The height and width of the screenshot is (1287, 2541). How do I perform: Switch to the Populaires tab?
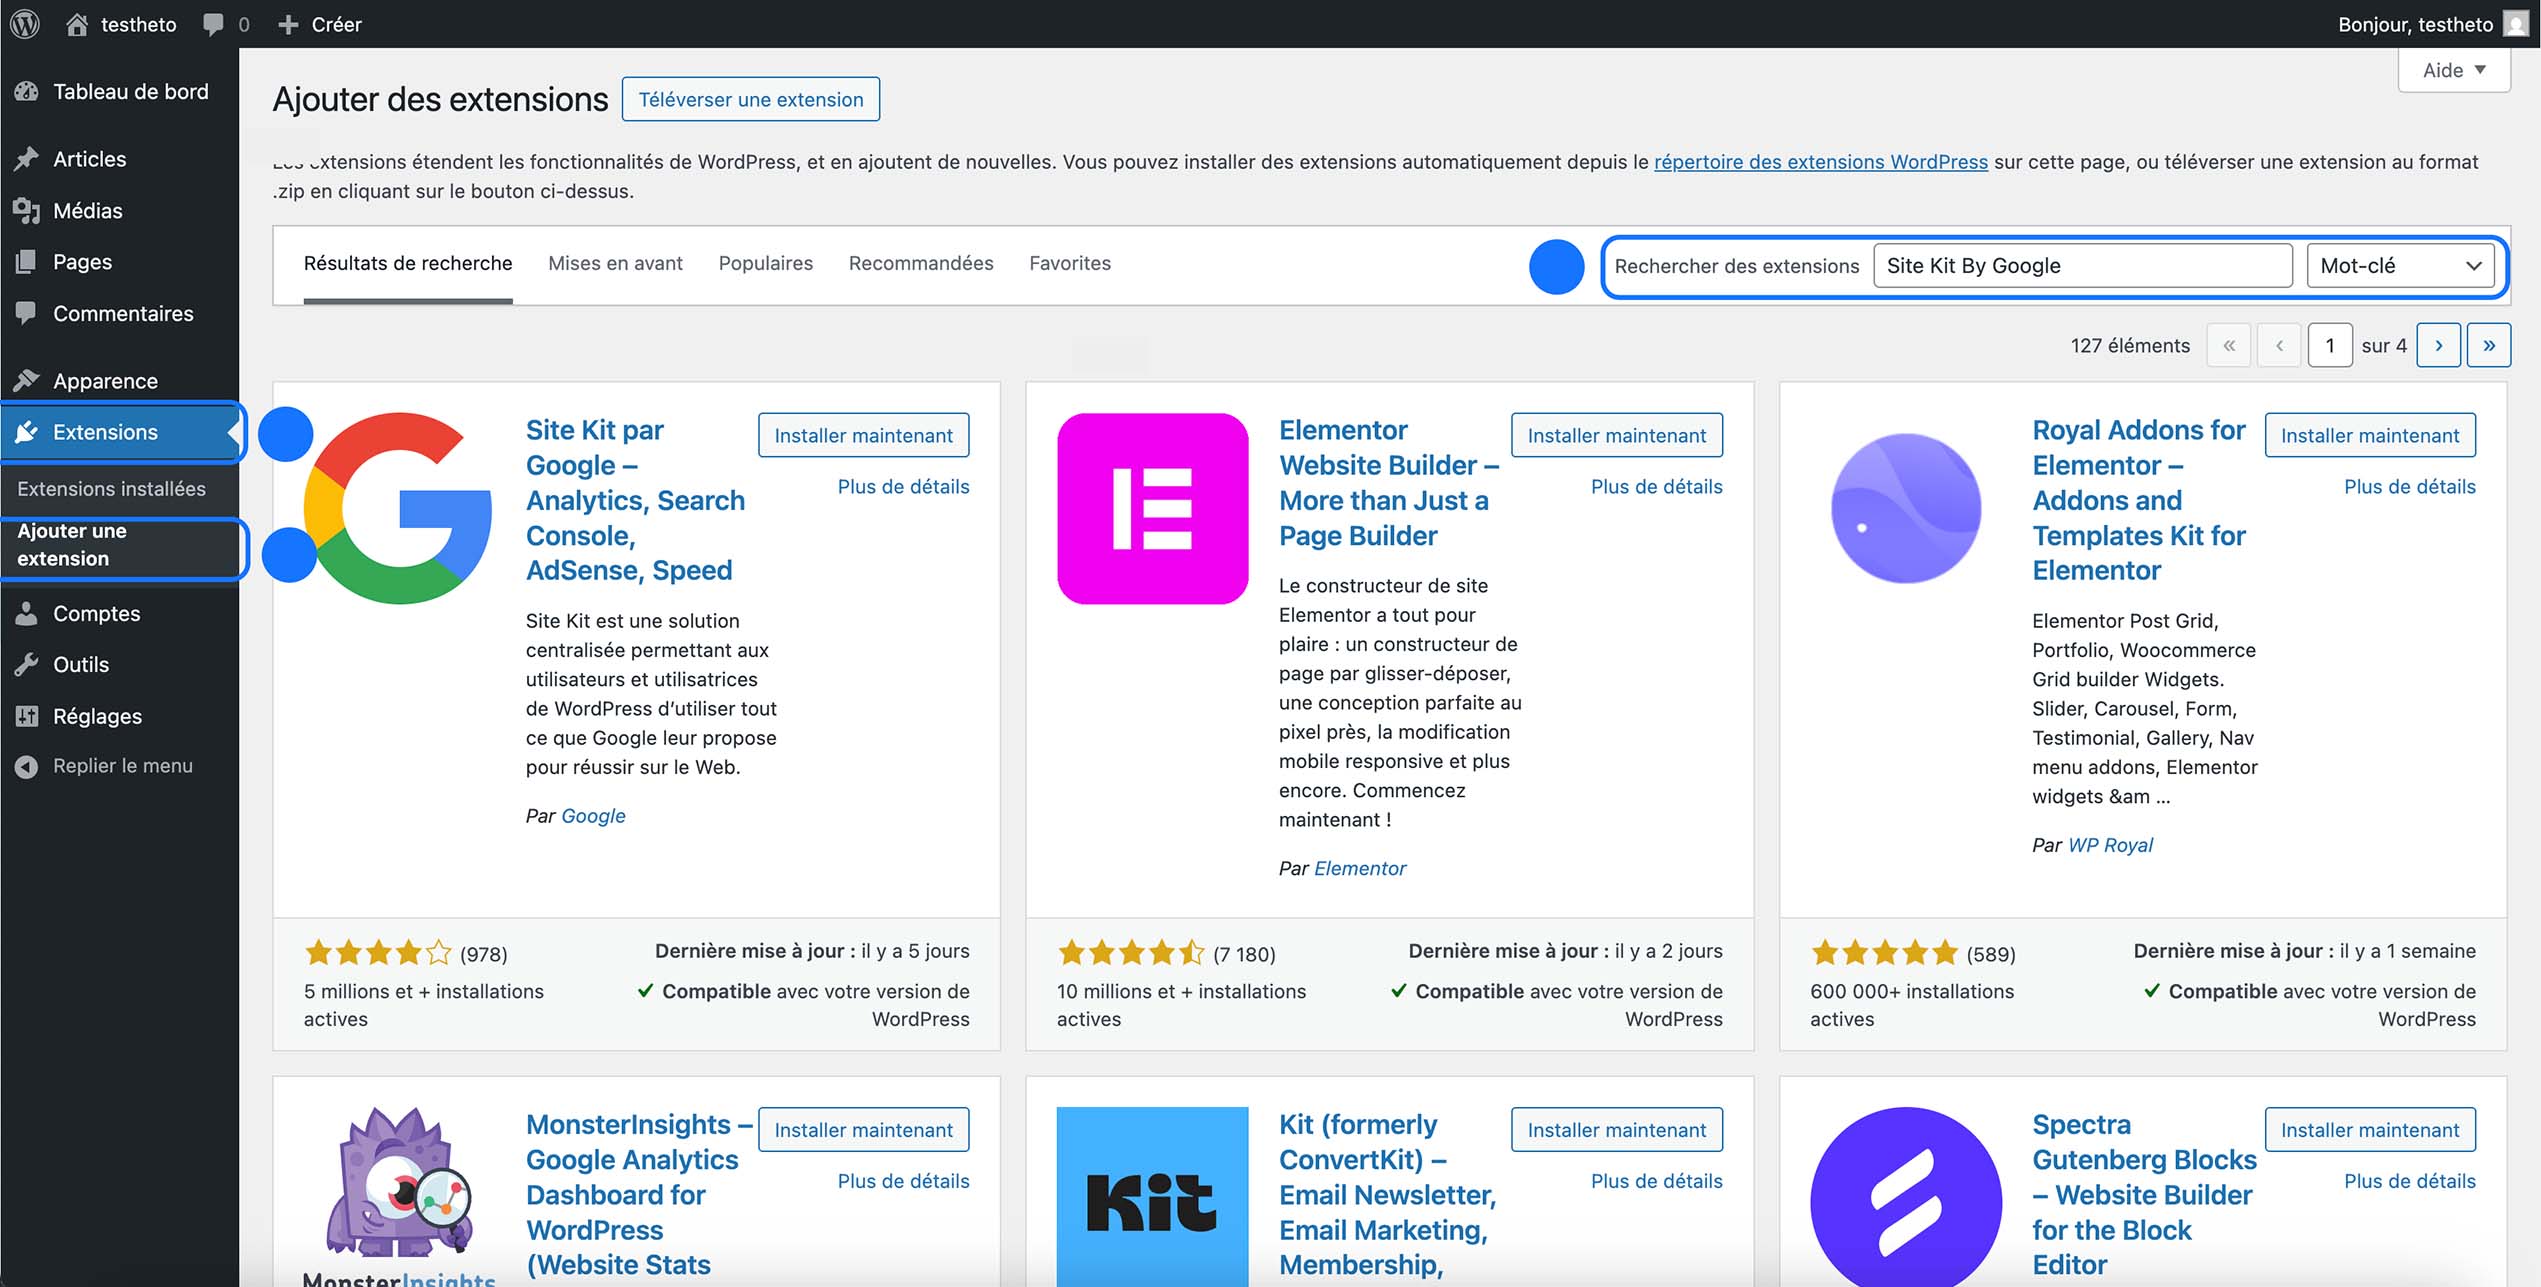pos(765,263)
